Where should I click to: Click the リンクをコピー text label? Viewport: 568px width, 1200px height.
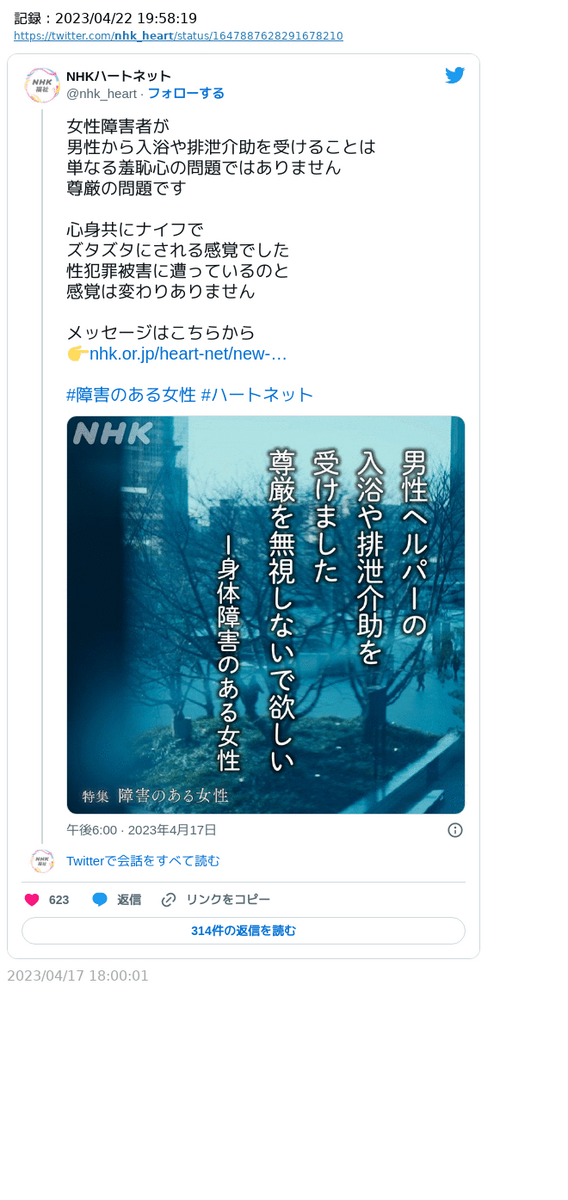pos(228,900)
